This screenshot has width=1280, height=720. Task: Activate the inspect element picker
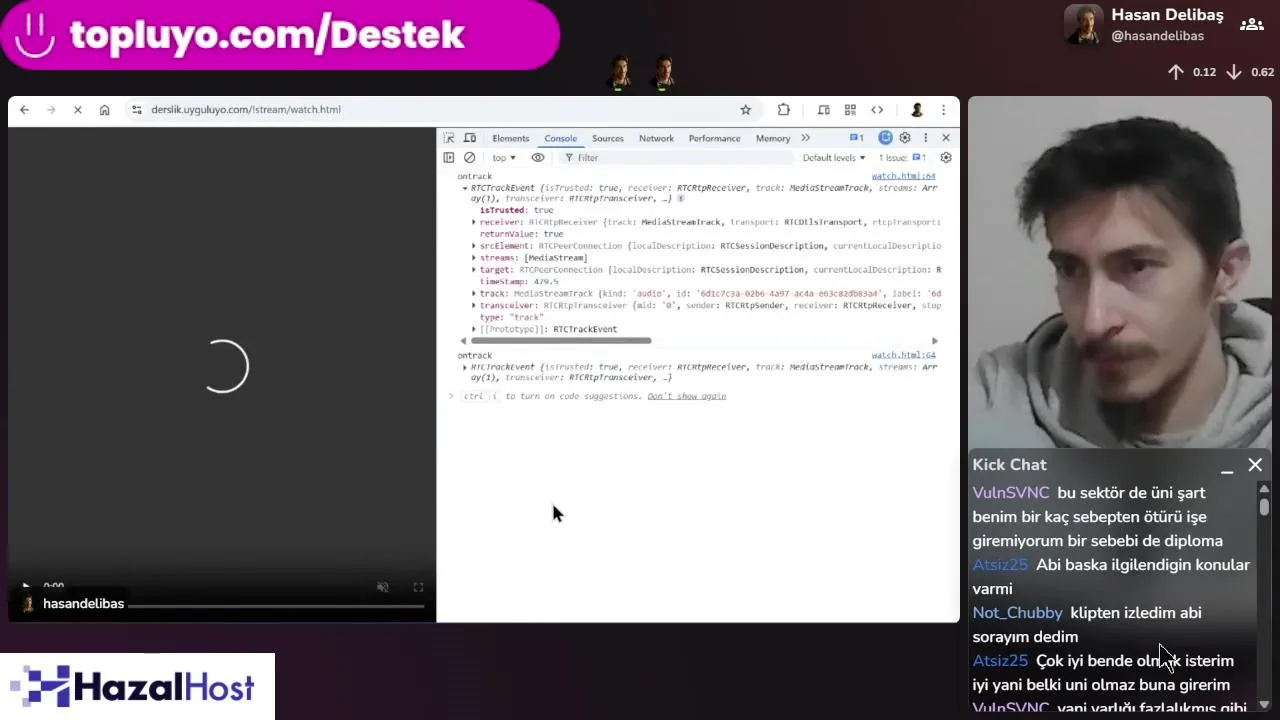point(449,138)
